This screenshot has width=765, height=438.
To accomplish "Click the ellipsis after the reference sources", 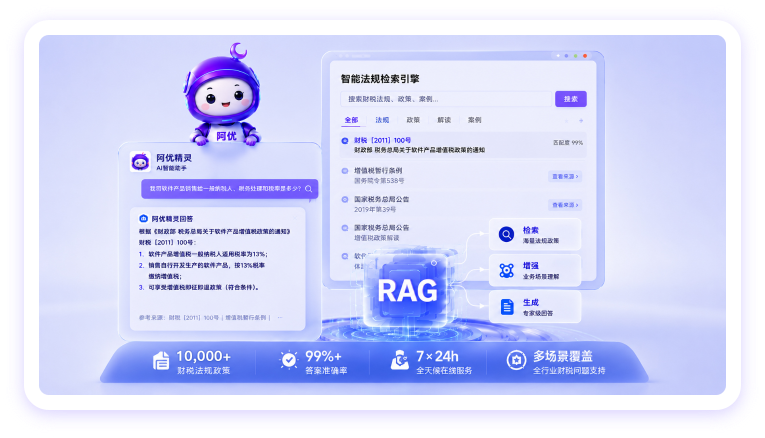I will pos(280,318).
